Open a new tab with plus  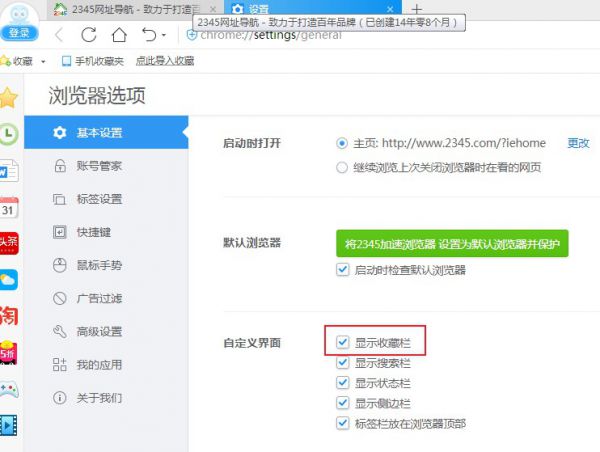417,9
